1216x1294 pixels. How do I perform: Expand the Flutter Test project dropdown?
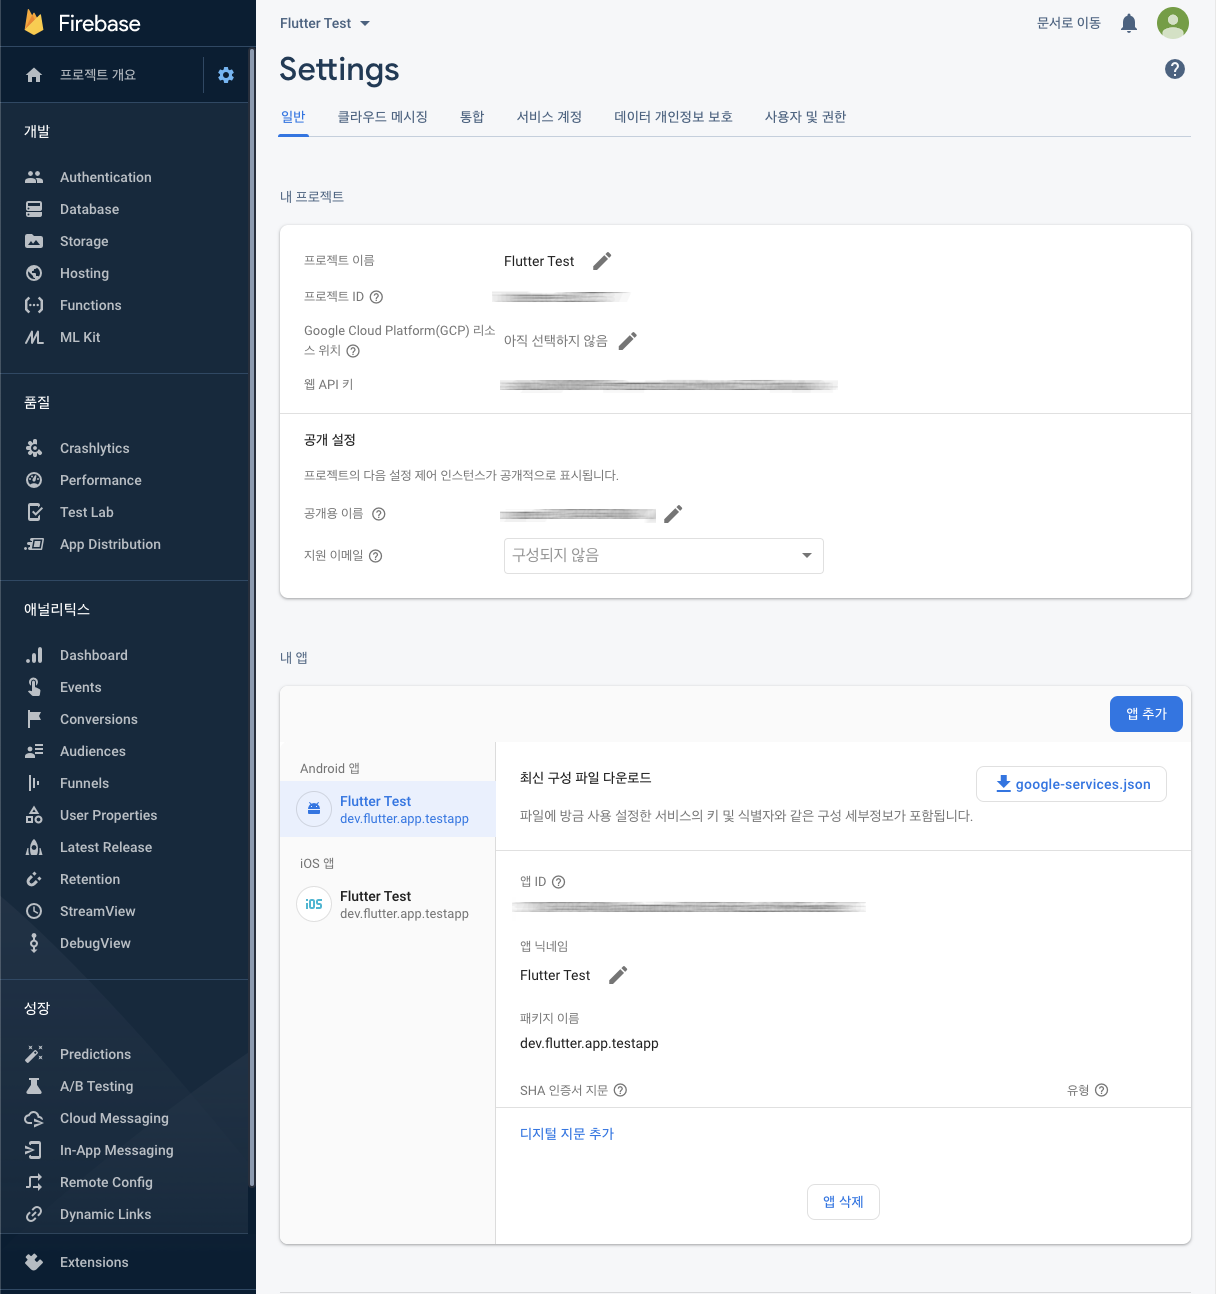point(325,23)
